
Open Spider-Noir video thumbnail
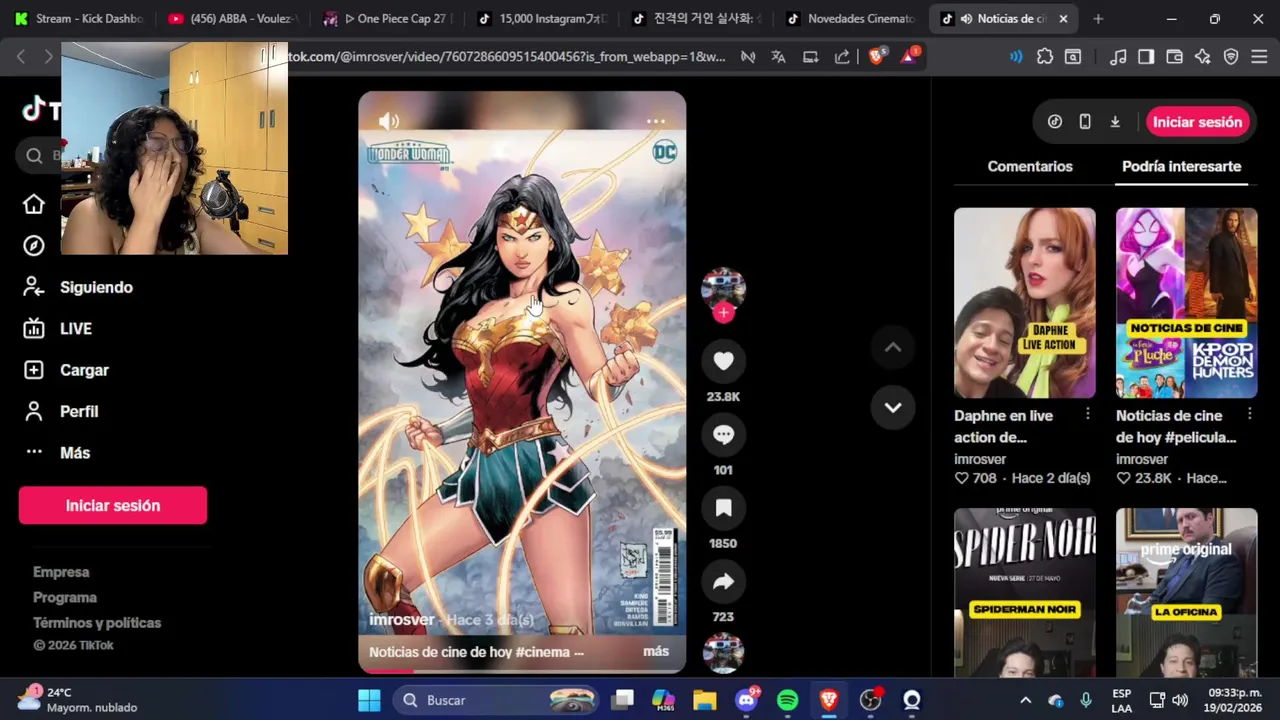coord(1025,592)
